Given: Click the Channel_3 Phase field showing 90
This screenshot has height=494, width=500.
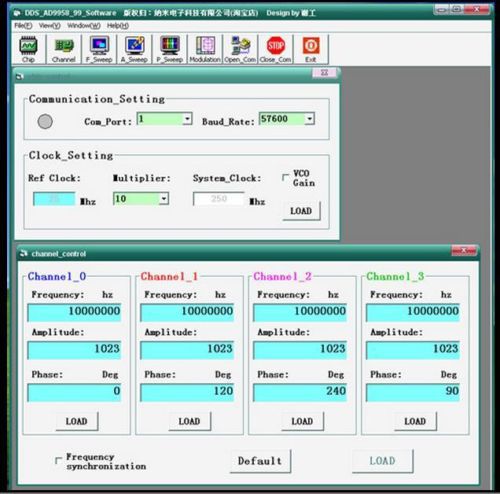Looking at the screenshot, I should pyautogui.click(x=413, y=392).
